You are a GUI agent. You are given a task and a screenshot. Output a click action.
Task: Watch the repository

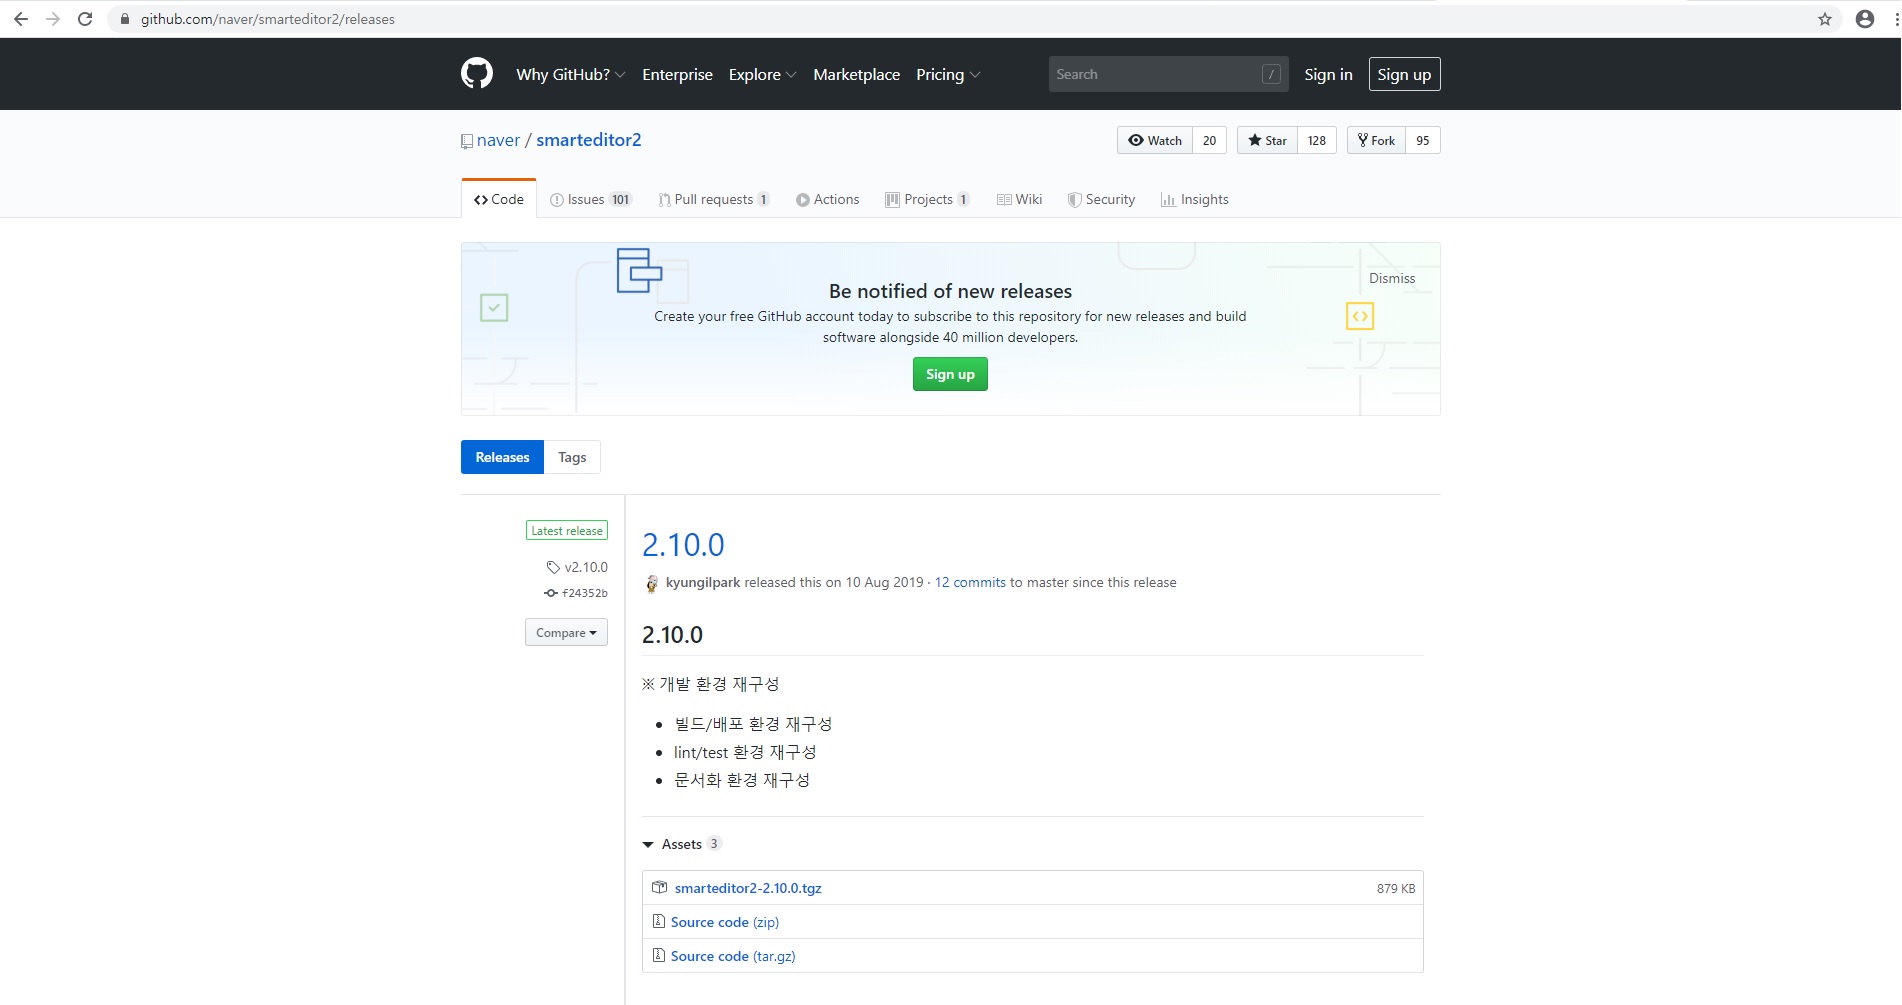1155,140
